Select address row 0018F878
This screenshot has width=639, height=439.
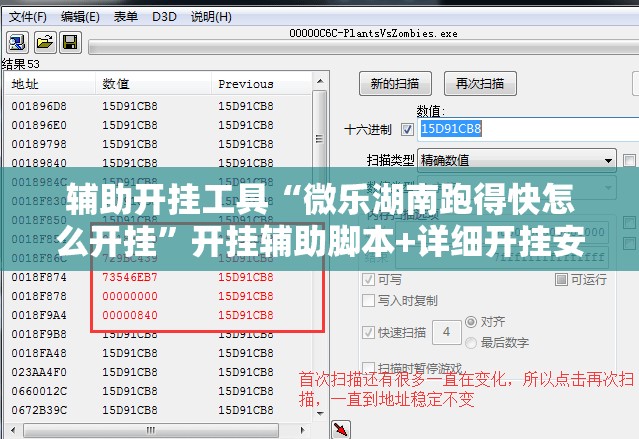coord(158,296)
